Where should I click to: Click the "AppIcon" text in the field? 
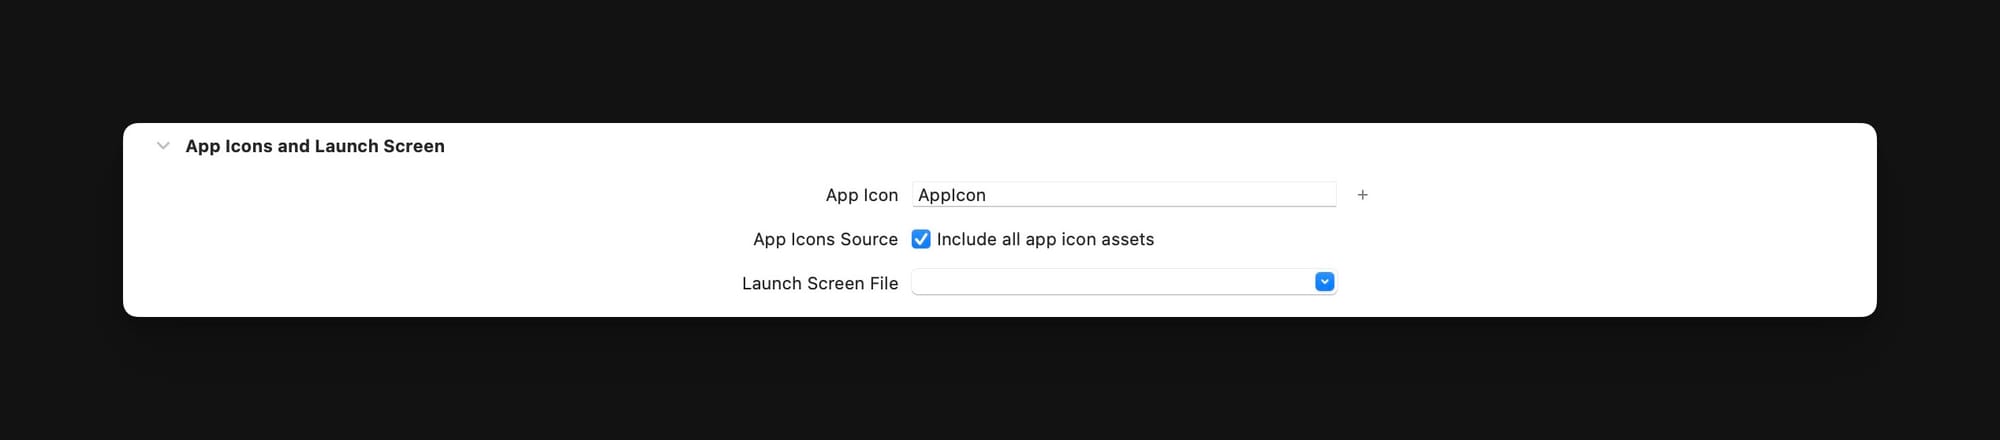[952, 195]
